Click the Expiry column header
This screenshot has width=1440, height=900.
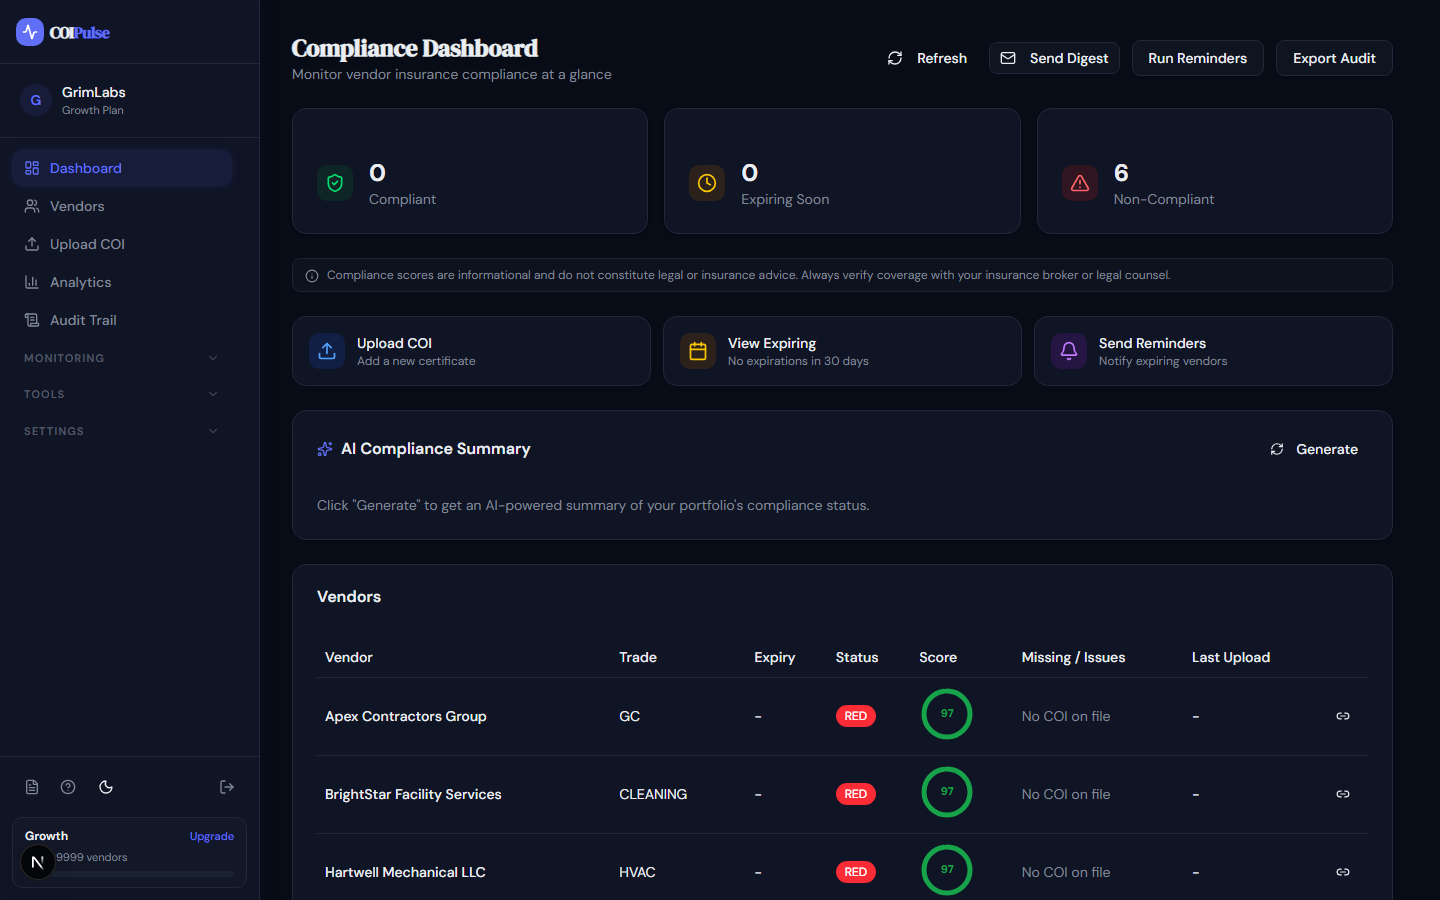775,657
